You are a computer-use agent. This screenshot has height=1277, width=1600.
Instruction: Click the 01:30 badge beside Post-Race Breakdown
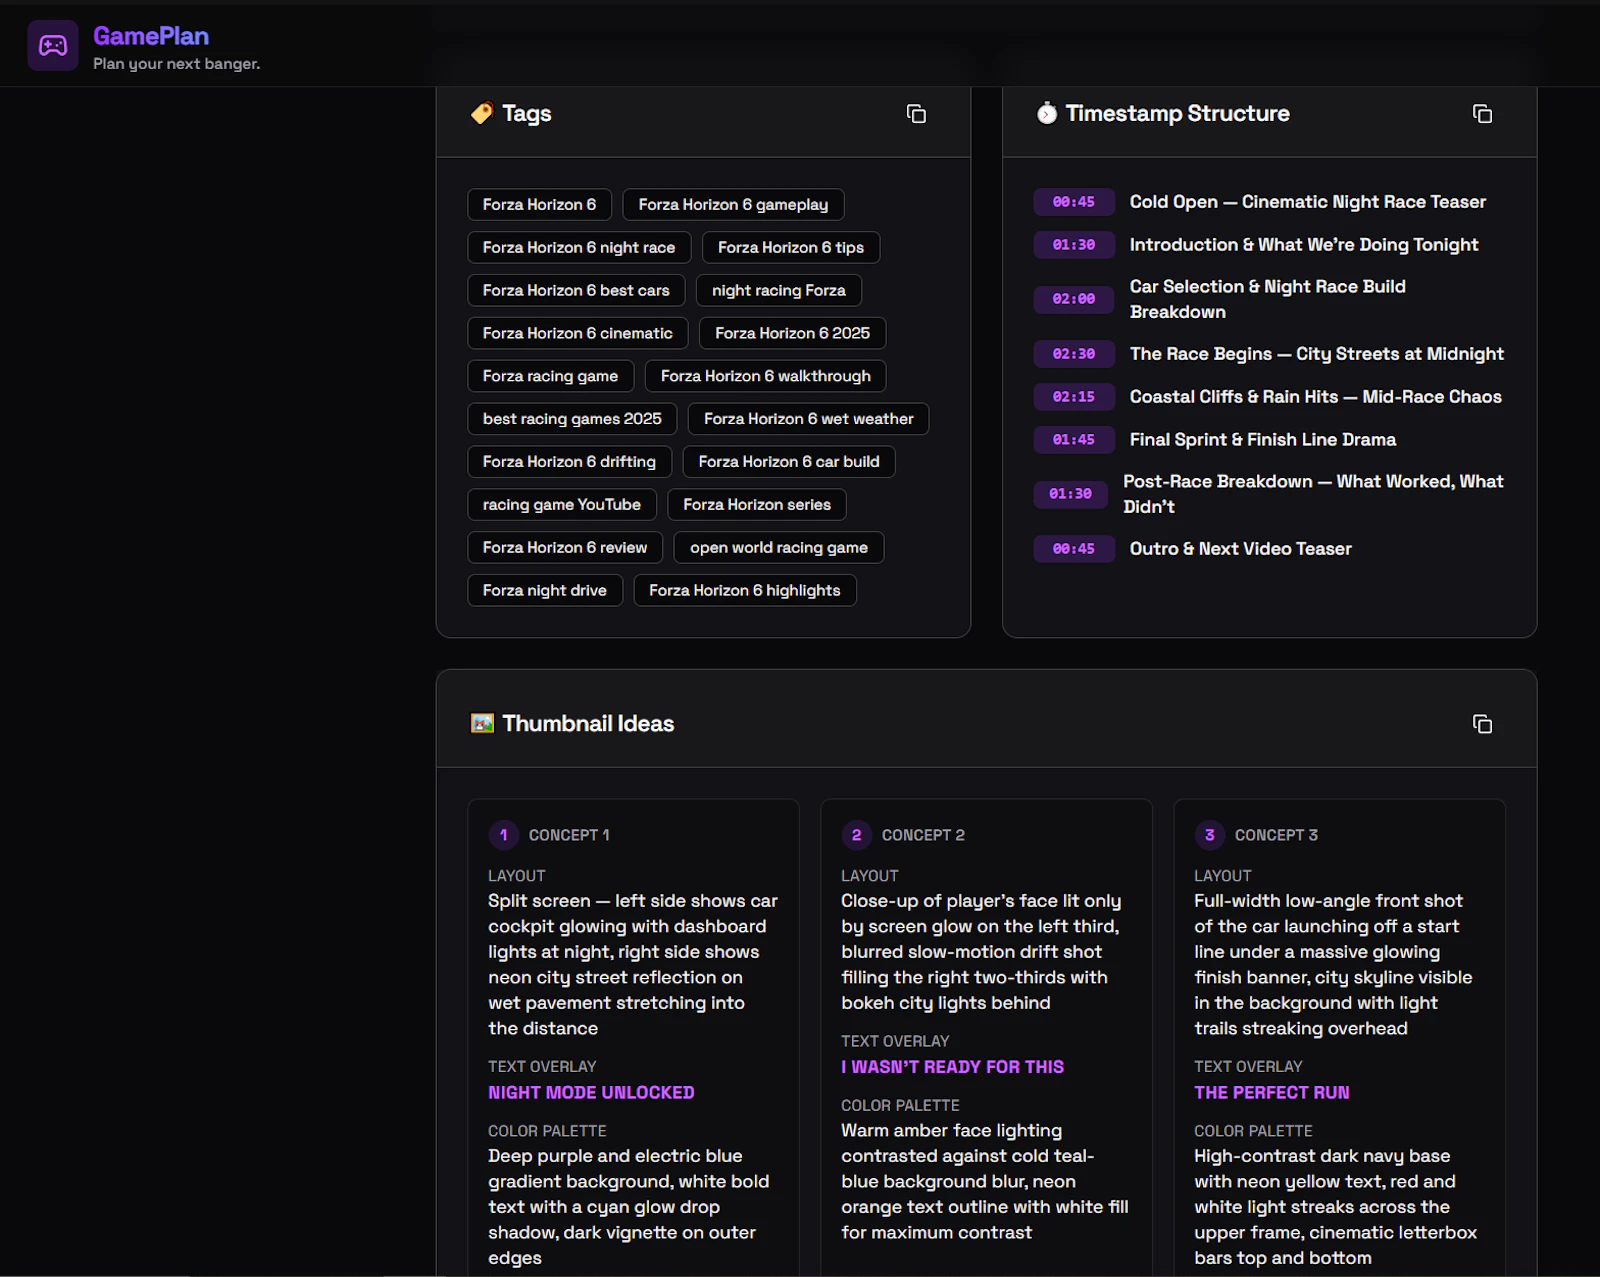click(1070, 495)
